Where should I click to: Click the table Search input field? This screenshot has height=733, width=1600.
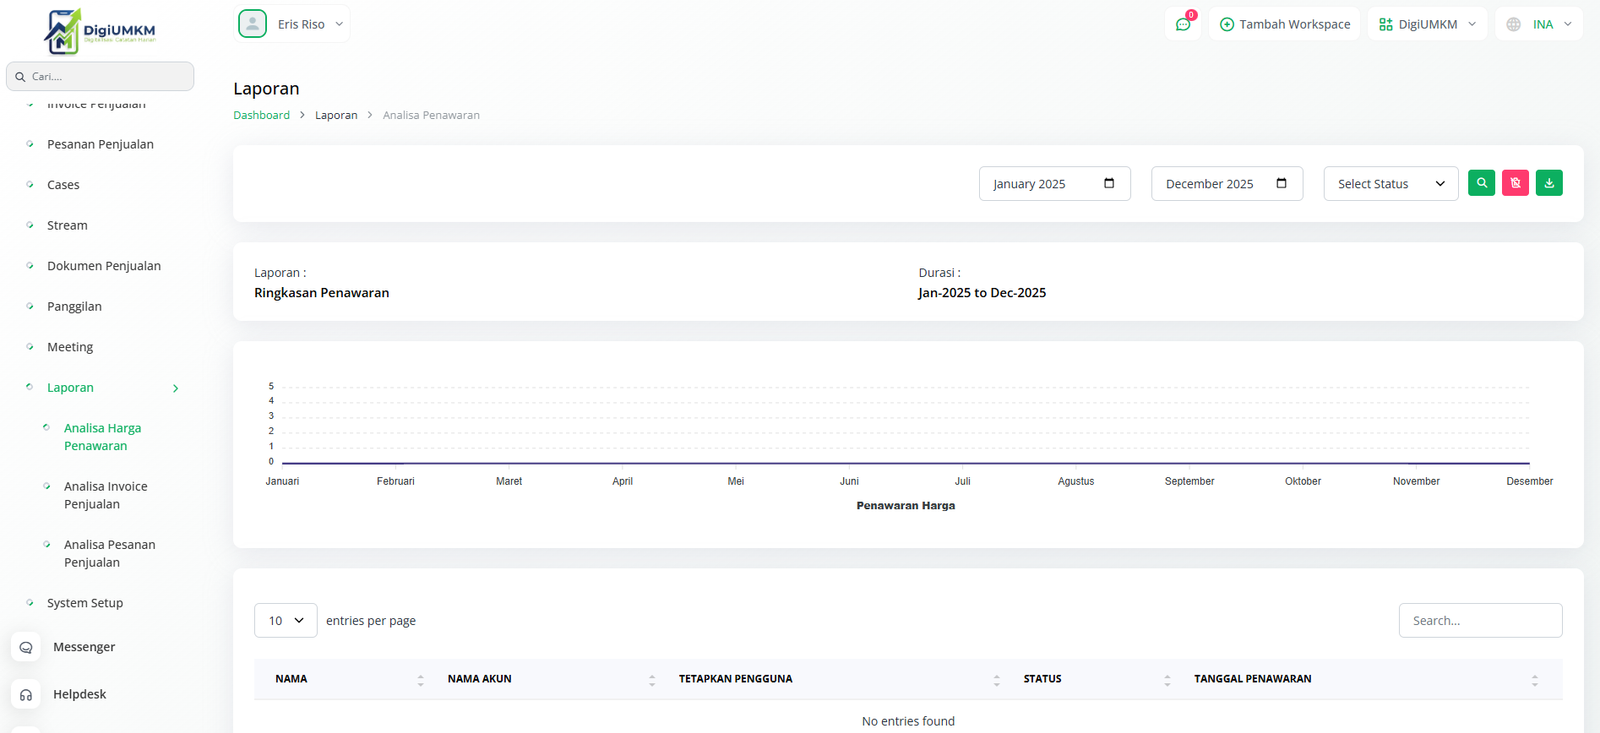1480,621
